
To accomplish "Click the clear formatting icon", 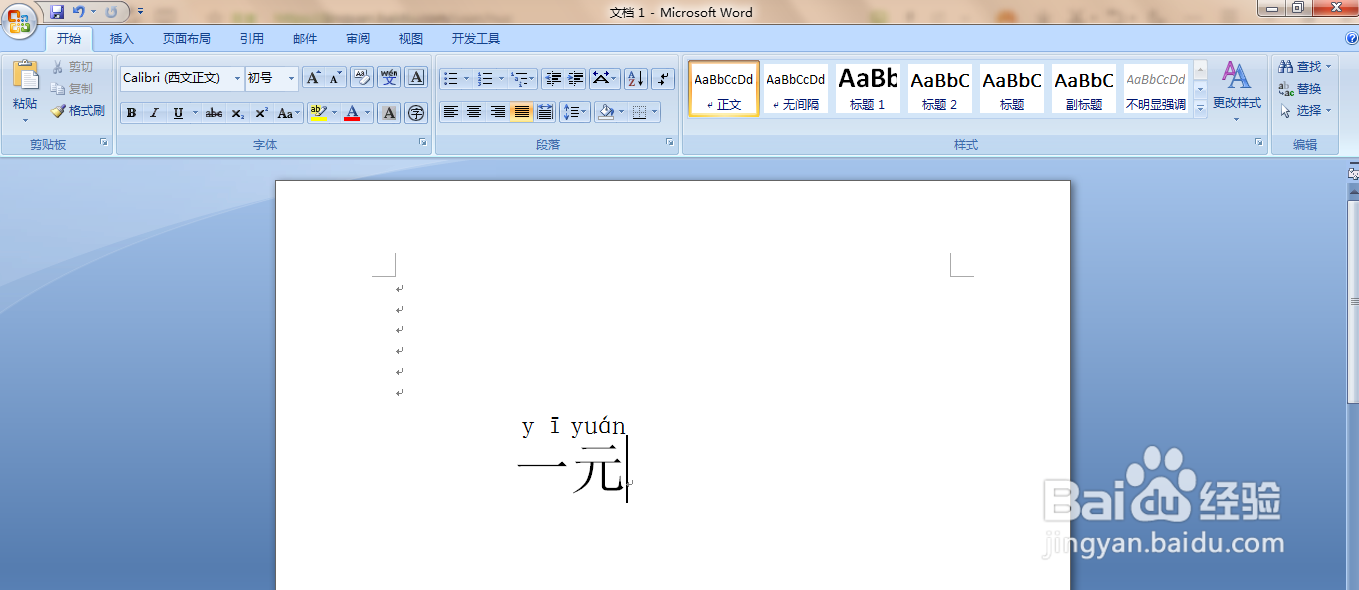I will click(x=363, y=77).
